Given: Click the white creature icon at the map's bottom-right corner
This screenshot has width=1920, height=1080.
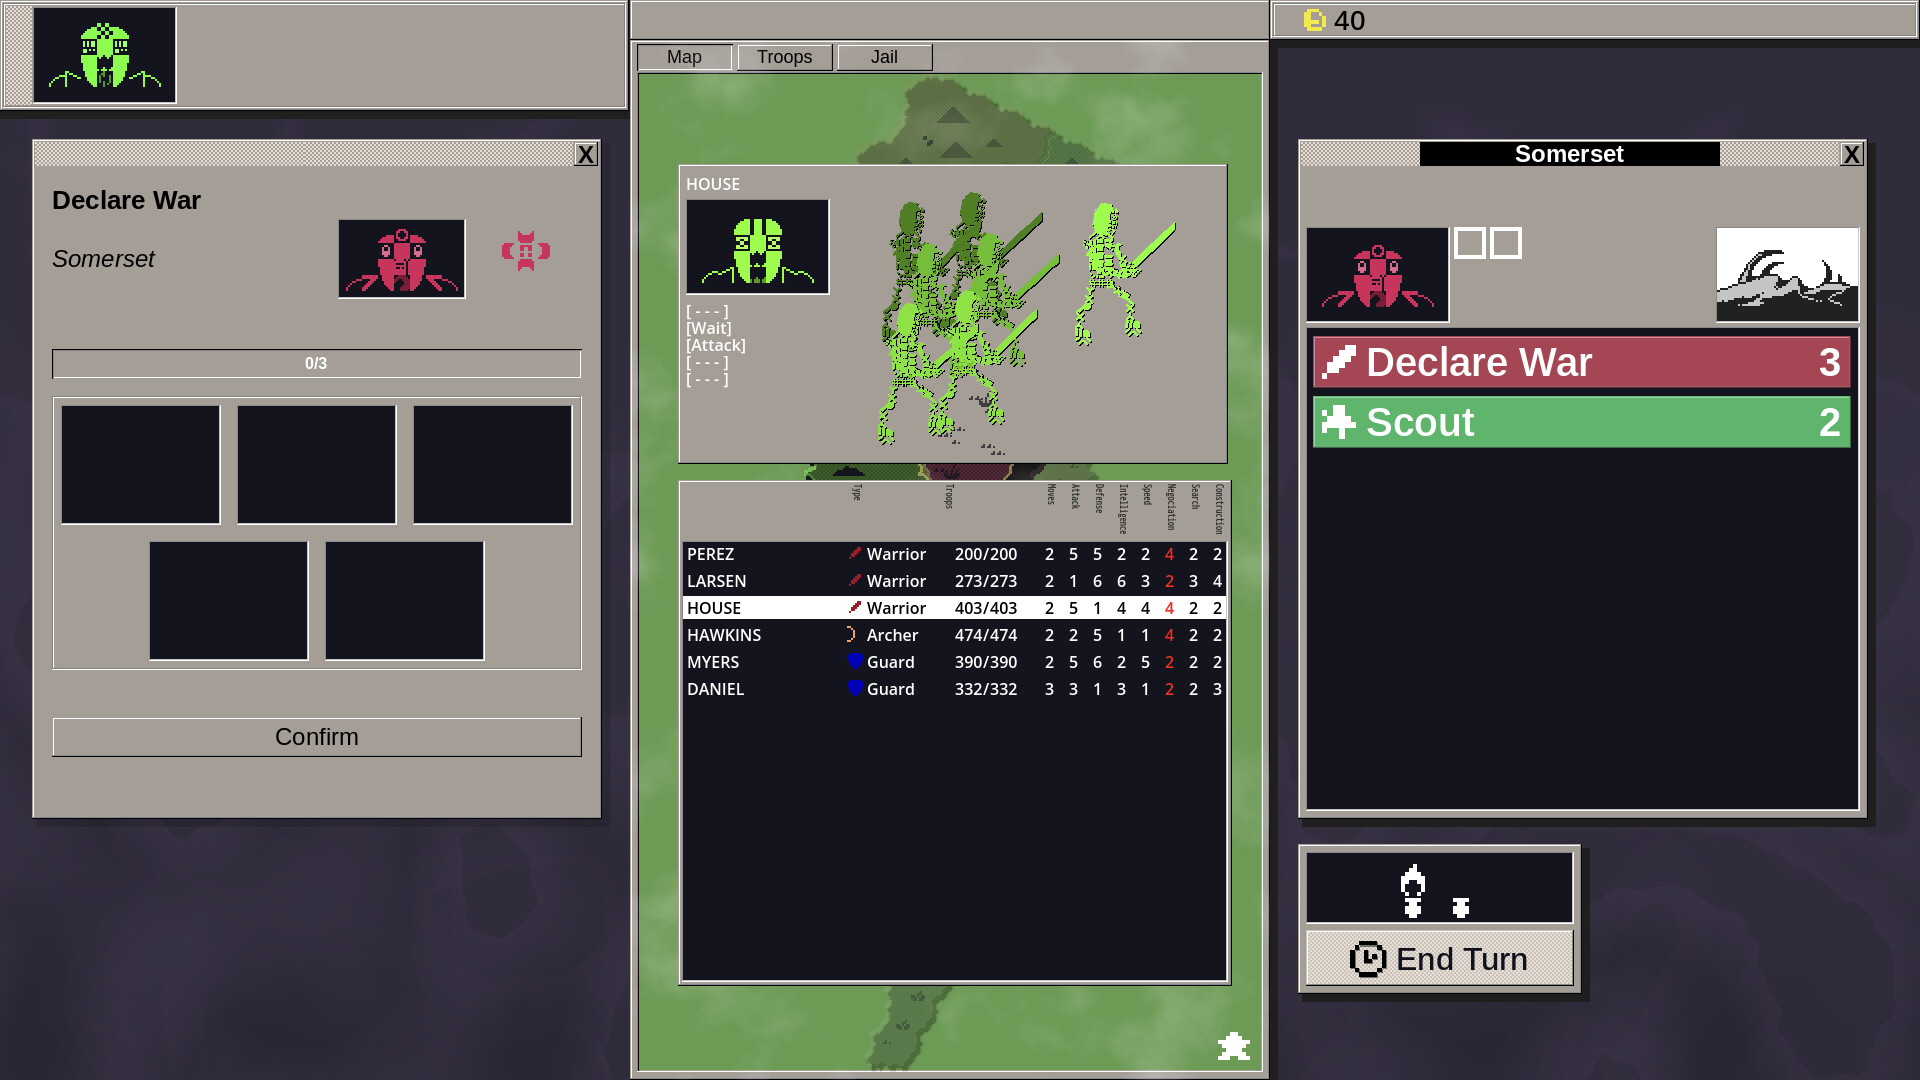Looking at the screenshot, I should pyautogui.click(x=1233, y=1047).
